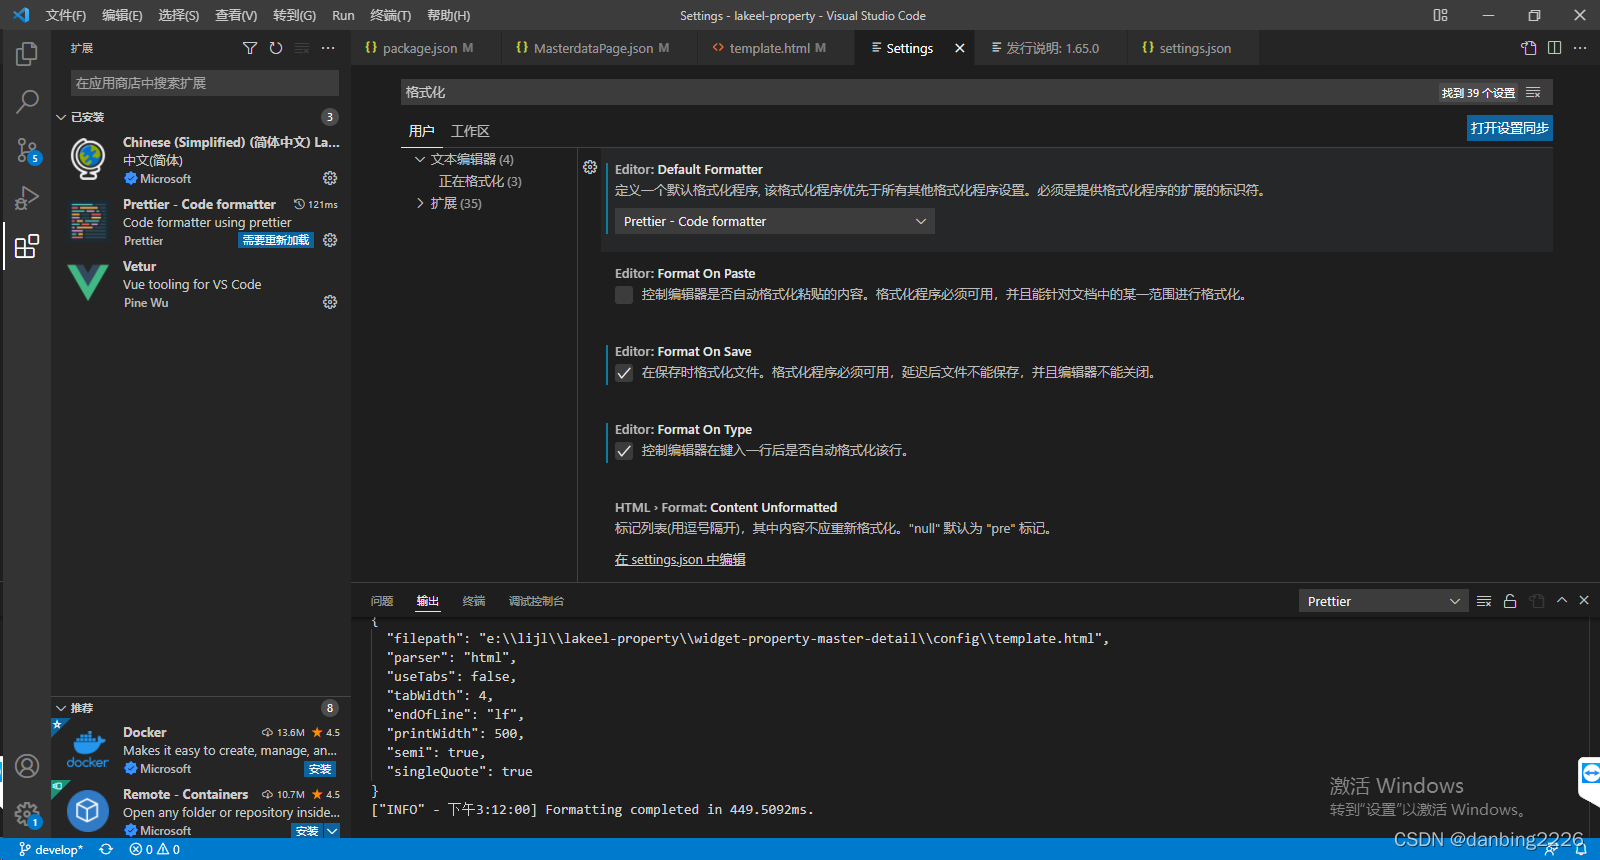The image size is (1600, 860).
Task: Open Default Formatter dropdown
Action: (775, 221)
